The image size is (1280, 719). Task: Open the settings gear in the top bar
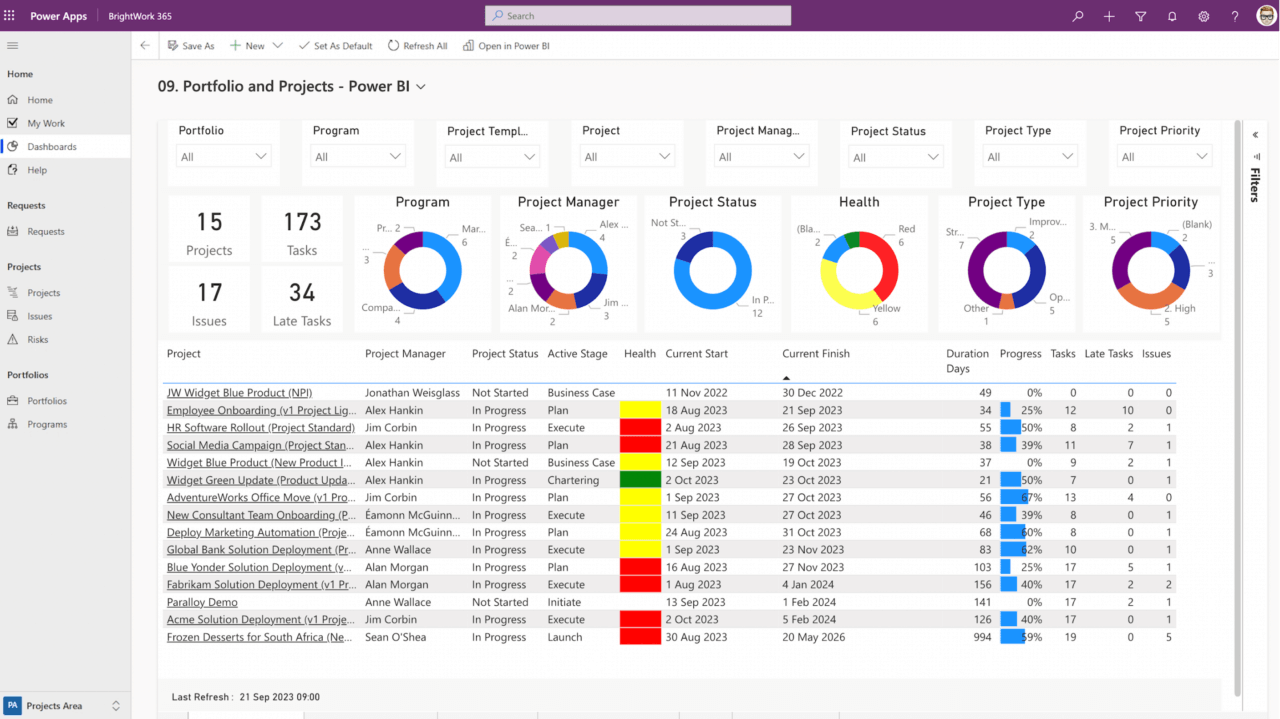click(1204, 16)
